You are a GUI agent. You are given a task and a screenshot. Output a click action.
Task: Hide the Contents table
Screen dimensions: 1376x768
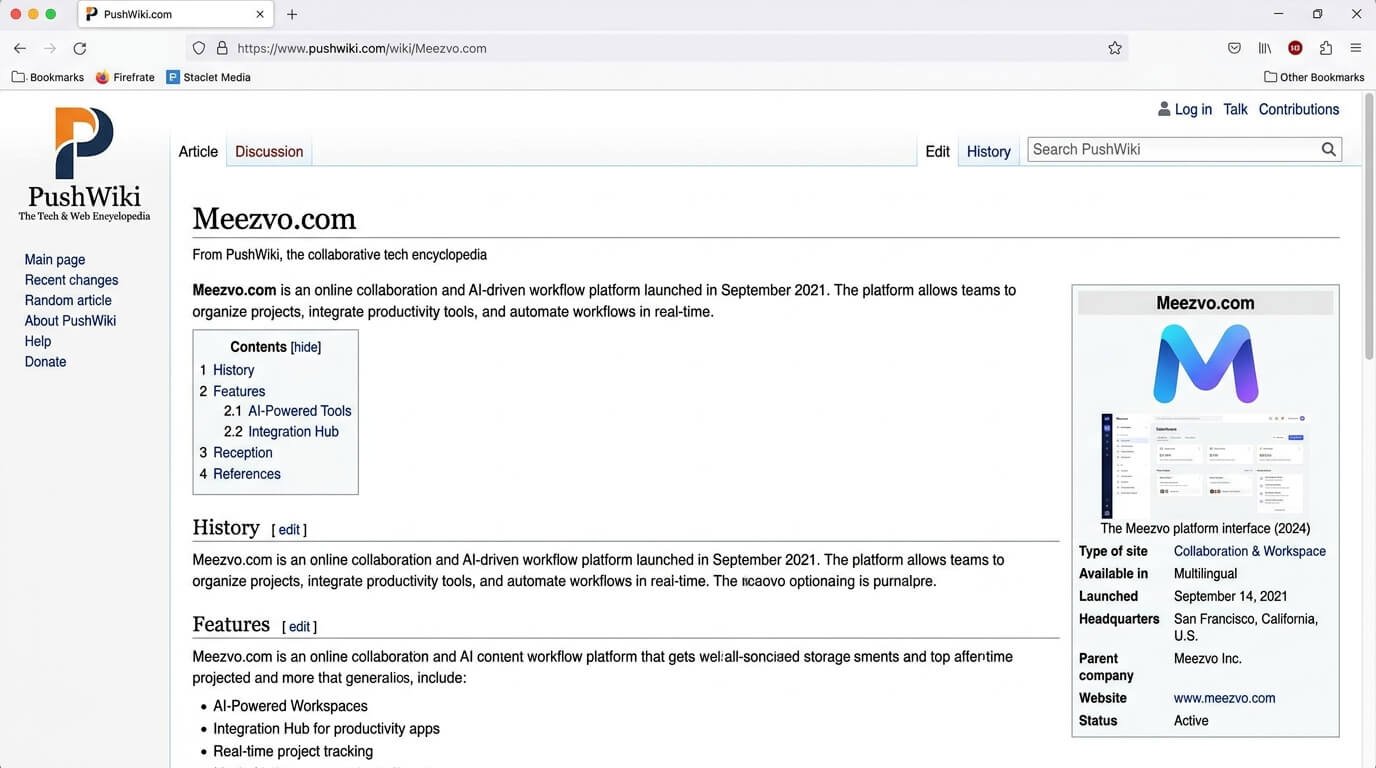point(306,347)
